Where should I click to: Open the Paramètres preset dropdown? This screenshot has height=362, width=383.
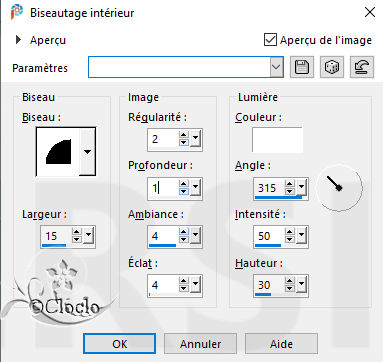coord(276,67)
